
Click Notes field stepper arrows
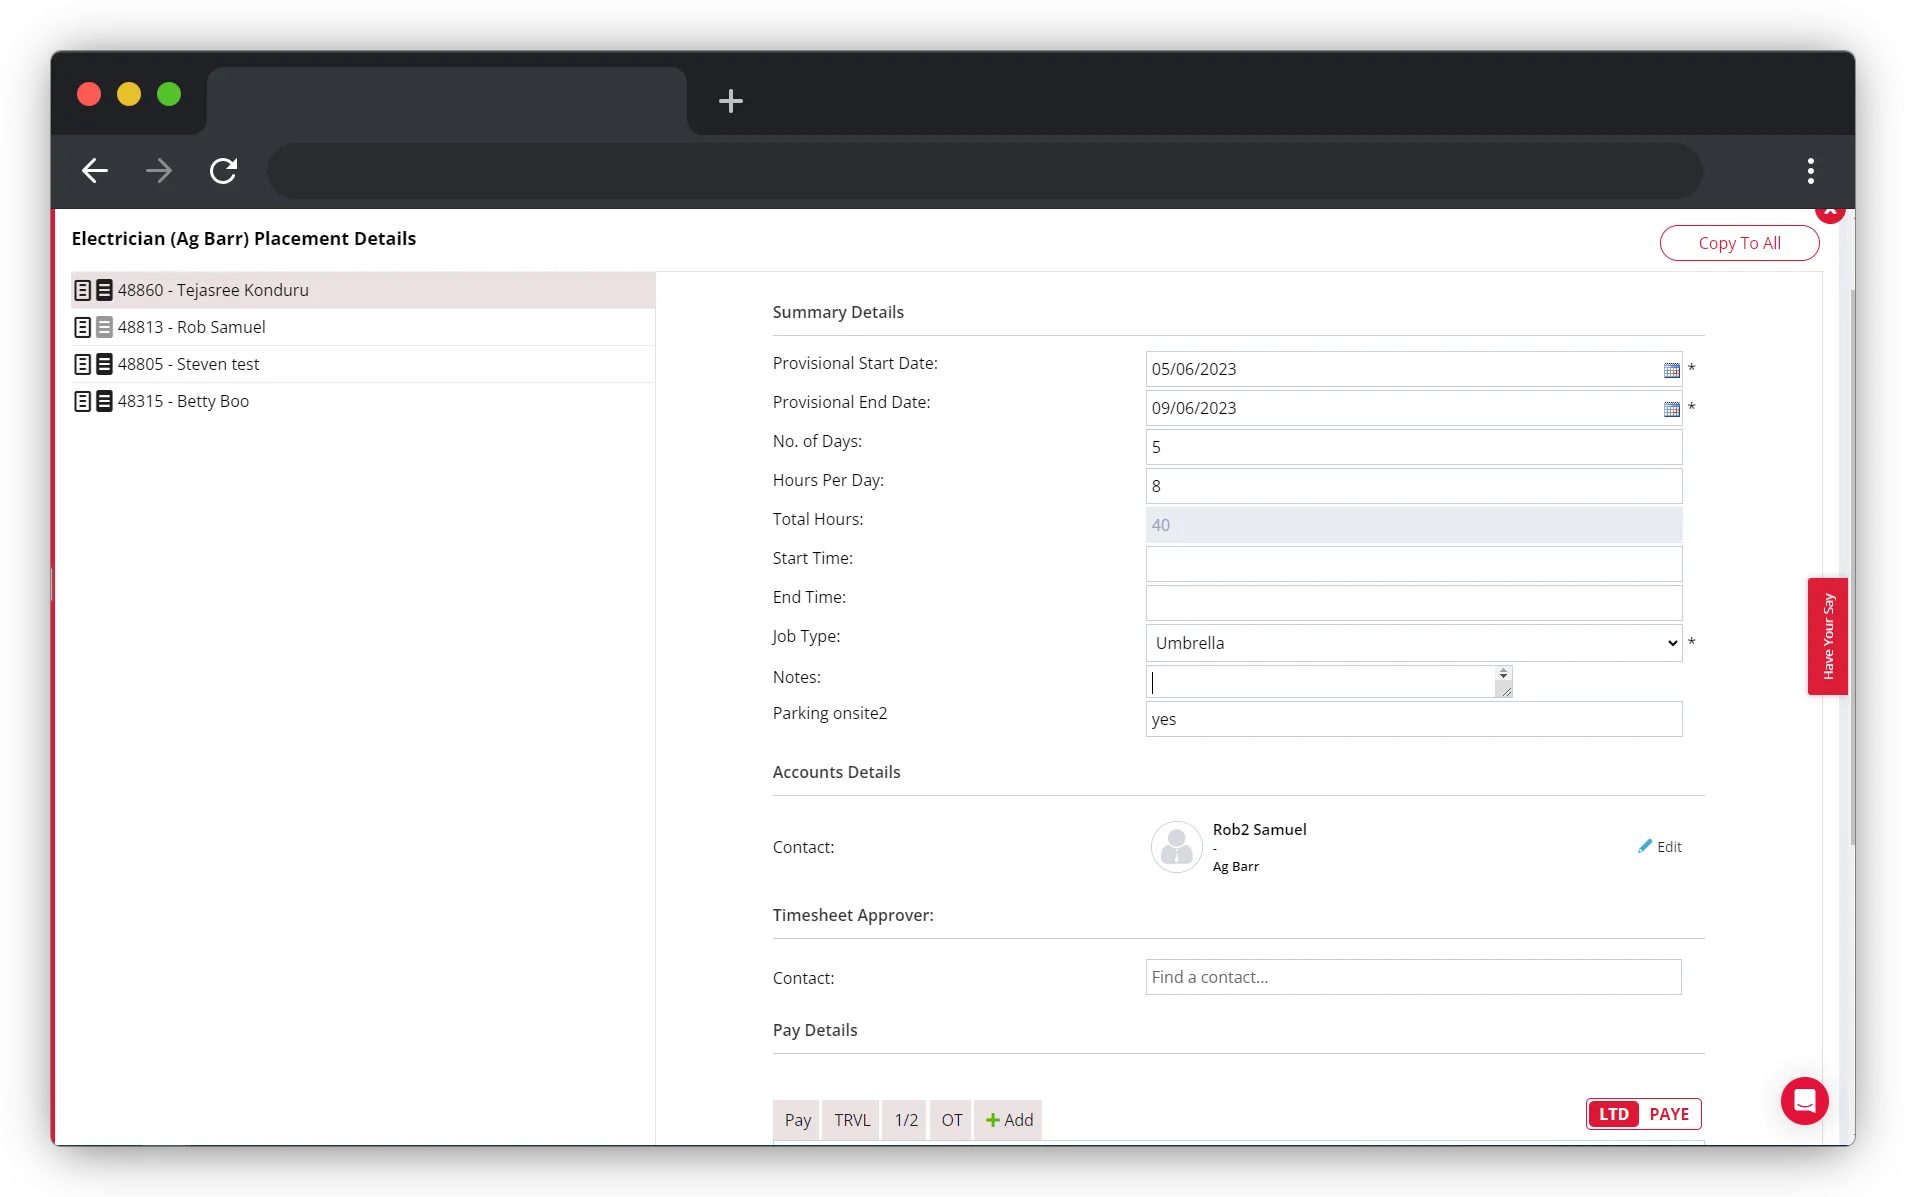click(x=1503, y=674)
